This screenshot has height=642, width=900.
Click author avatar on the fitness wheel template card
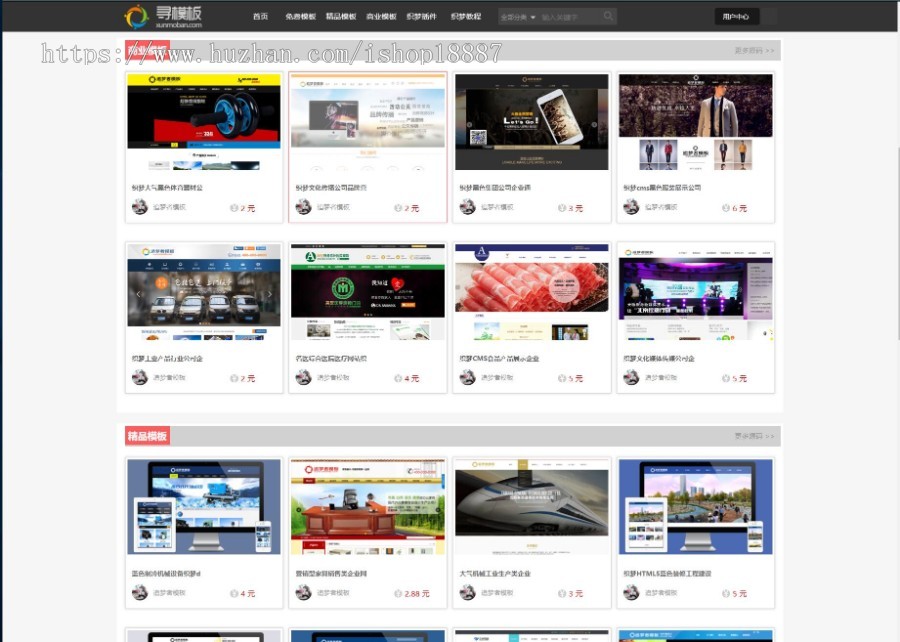(x=140, y=207)
